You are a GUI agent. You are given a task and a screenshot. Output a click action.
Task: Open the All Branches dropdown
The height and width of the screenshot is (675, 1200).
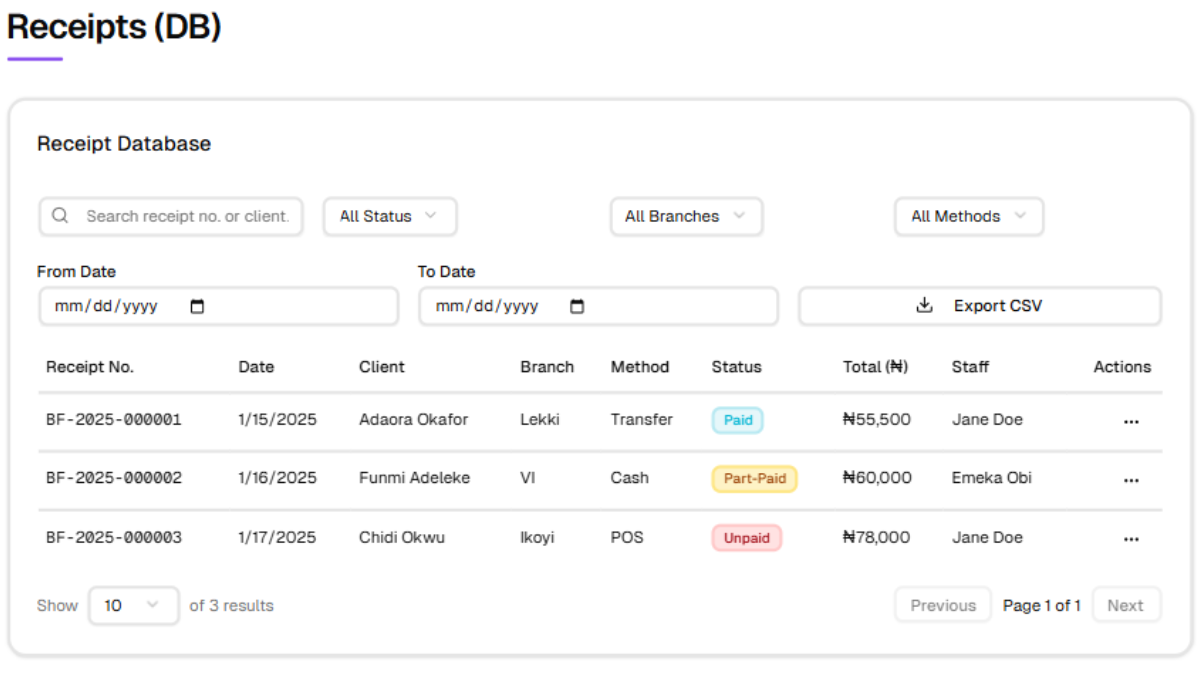coord(686,216)
